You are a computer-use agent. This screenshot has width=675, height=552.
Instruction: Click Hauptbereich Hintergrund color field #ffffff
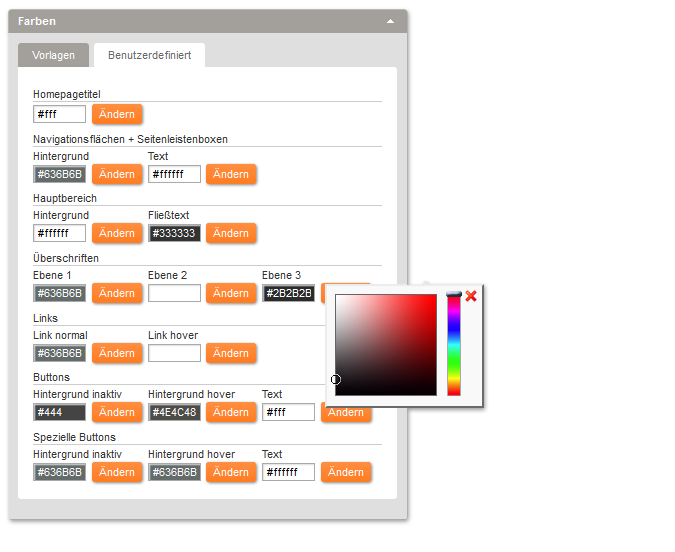tap(59, 233)
